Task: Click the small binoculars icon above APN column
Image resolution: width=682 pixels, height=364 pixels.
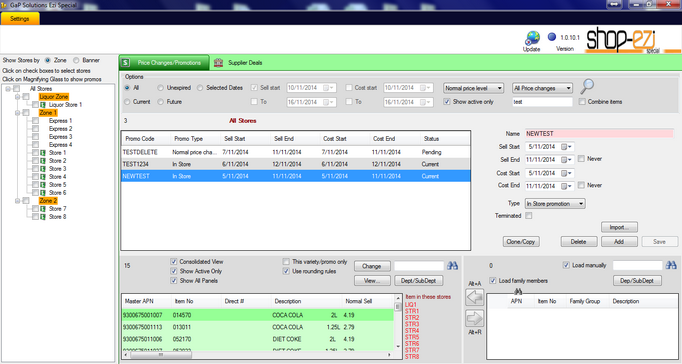Action: (518, 292)
